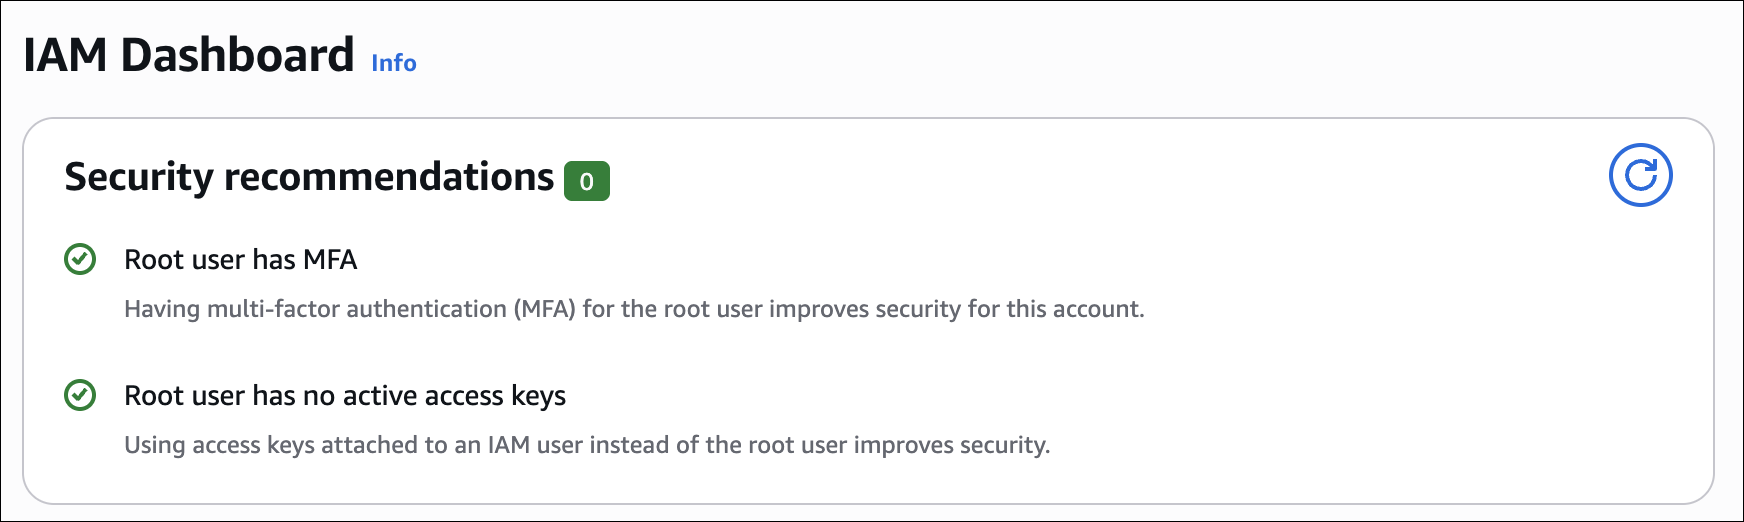Image resolution: width=1744 pixels, height=522 pixels.
Task: Click the words IAM user in the second description
Action: (x=535, y=445)
